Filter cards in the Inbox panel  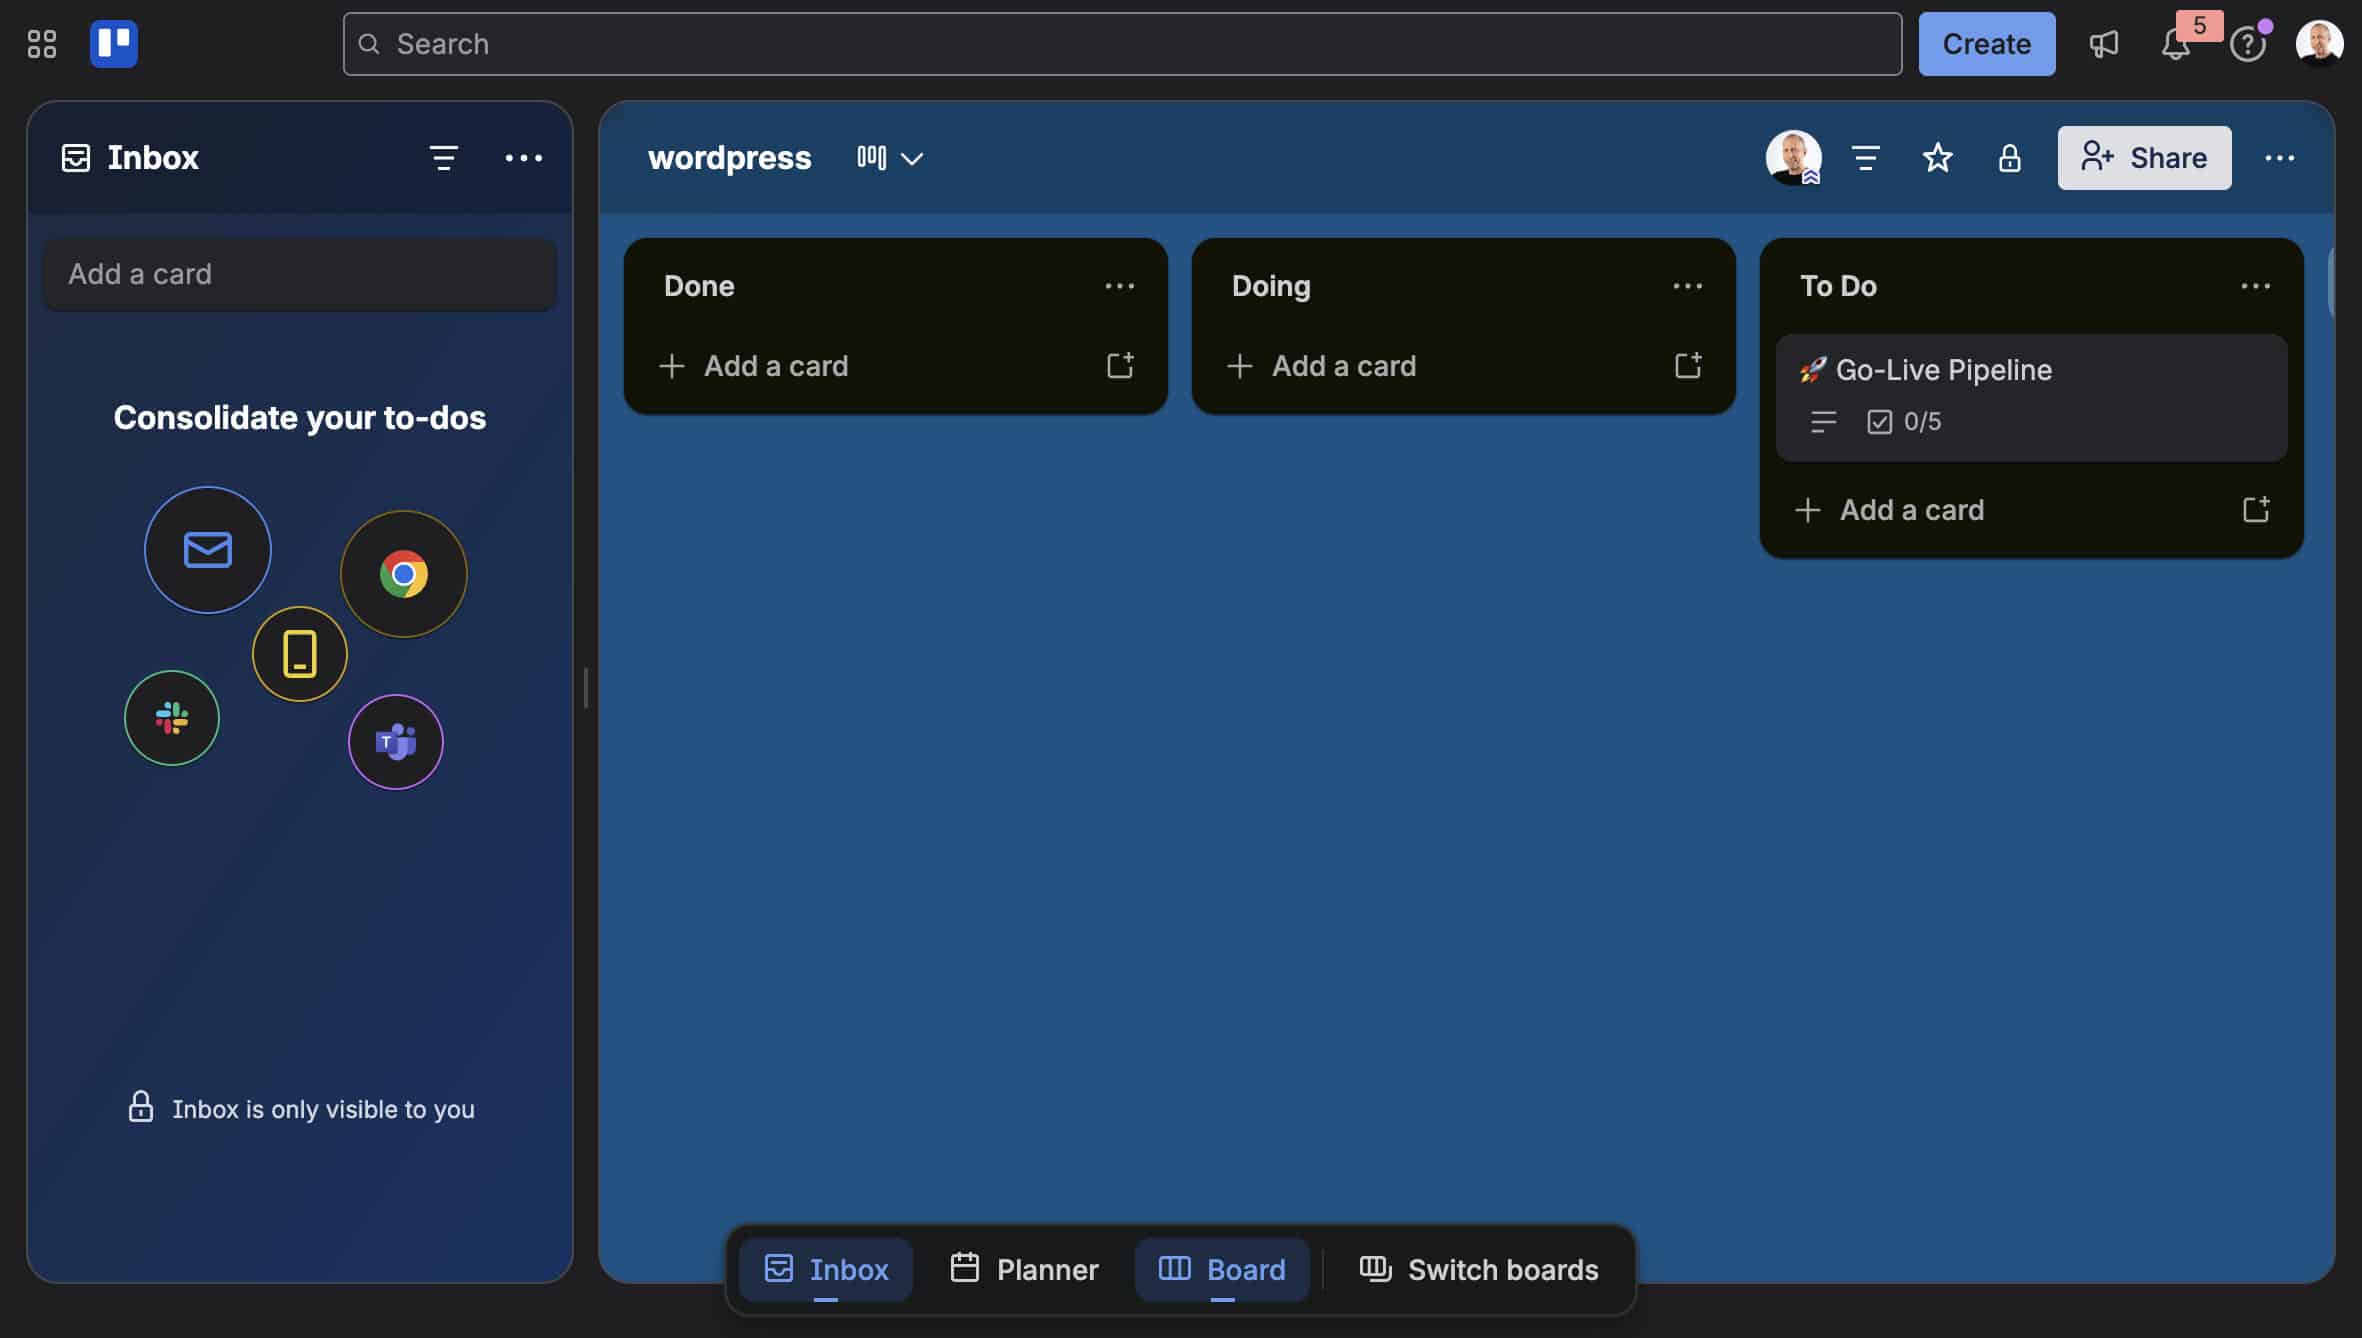click(x=444, y=157)
